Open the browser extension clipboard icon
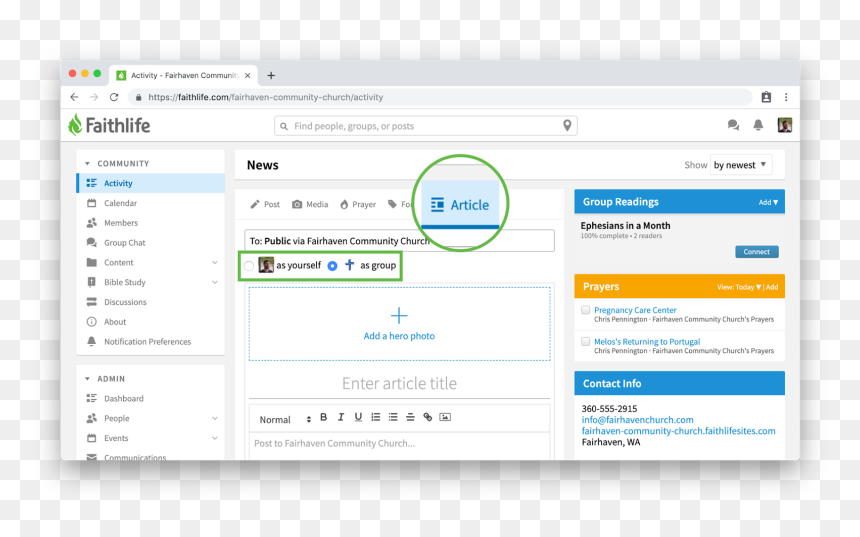 tap(766, 97)
